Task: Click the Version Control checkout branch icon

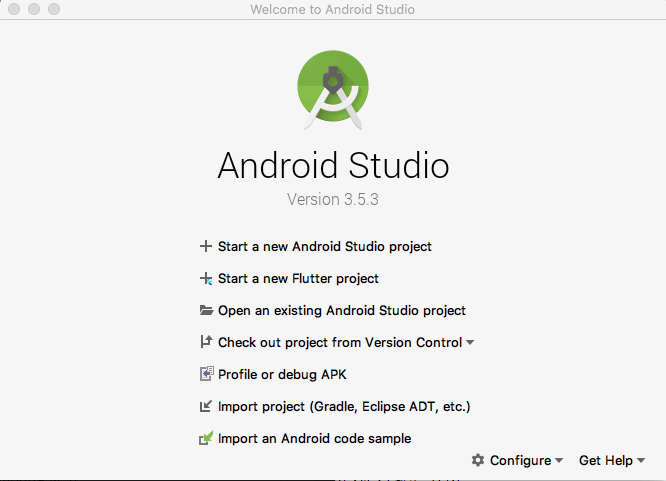Action: (x=206, y=342)
